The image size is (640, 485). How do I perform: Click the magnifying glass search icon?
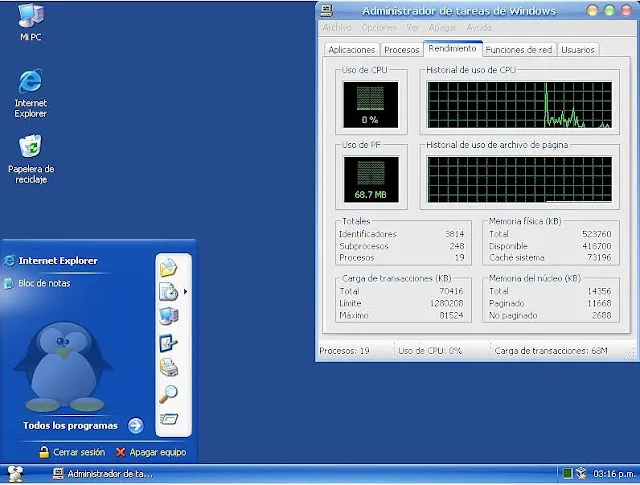(168, 394)
